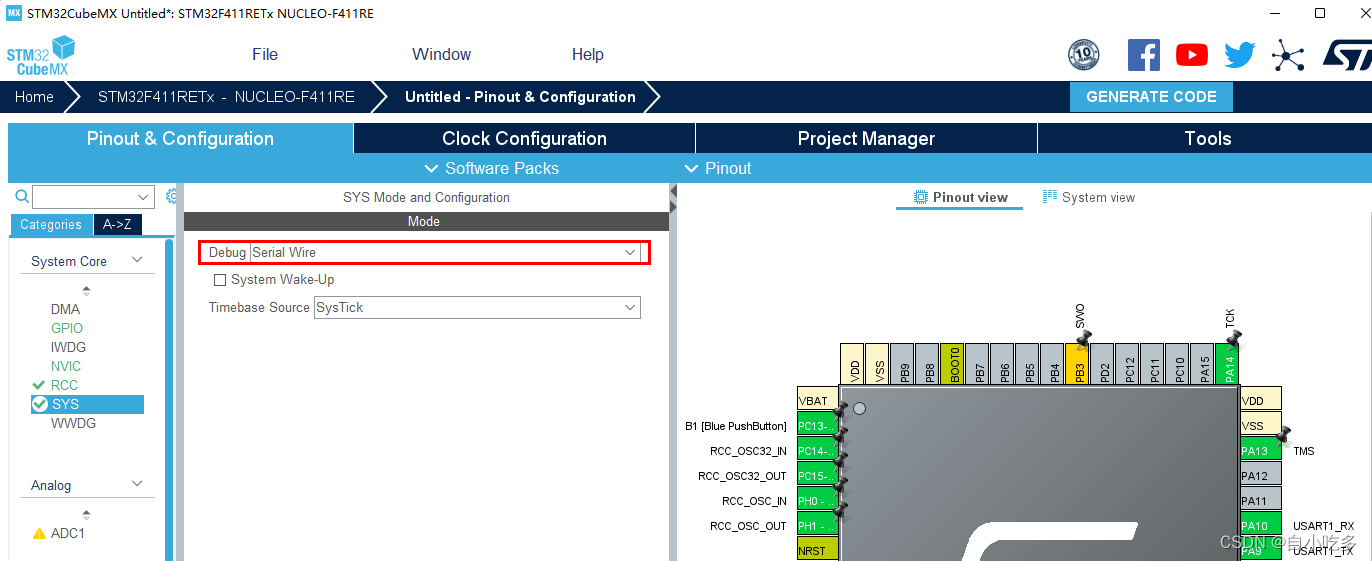This screenshot has height=561, width=1372.
Task: Open the Timebase Source dropdown
Action: (477, 307)
